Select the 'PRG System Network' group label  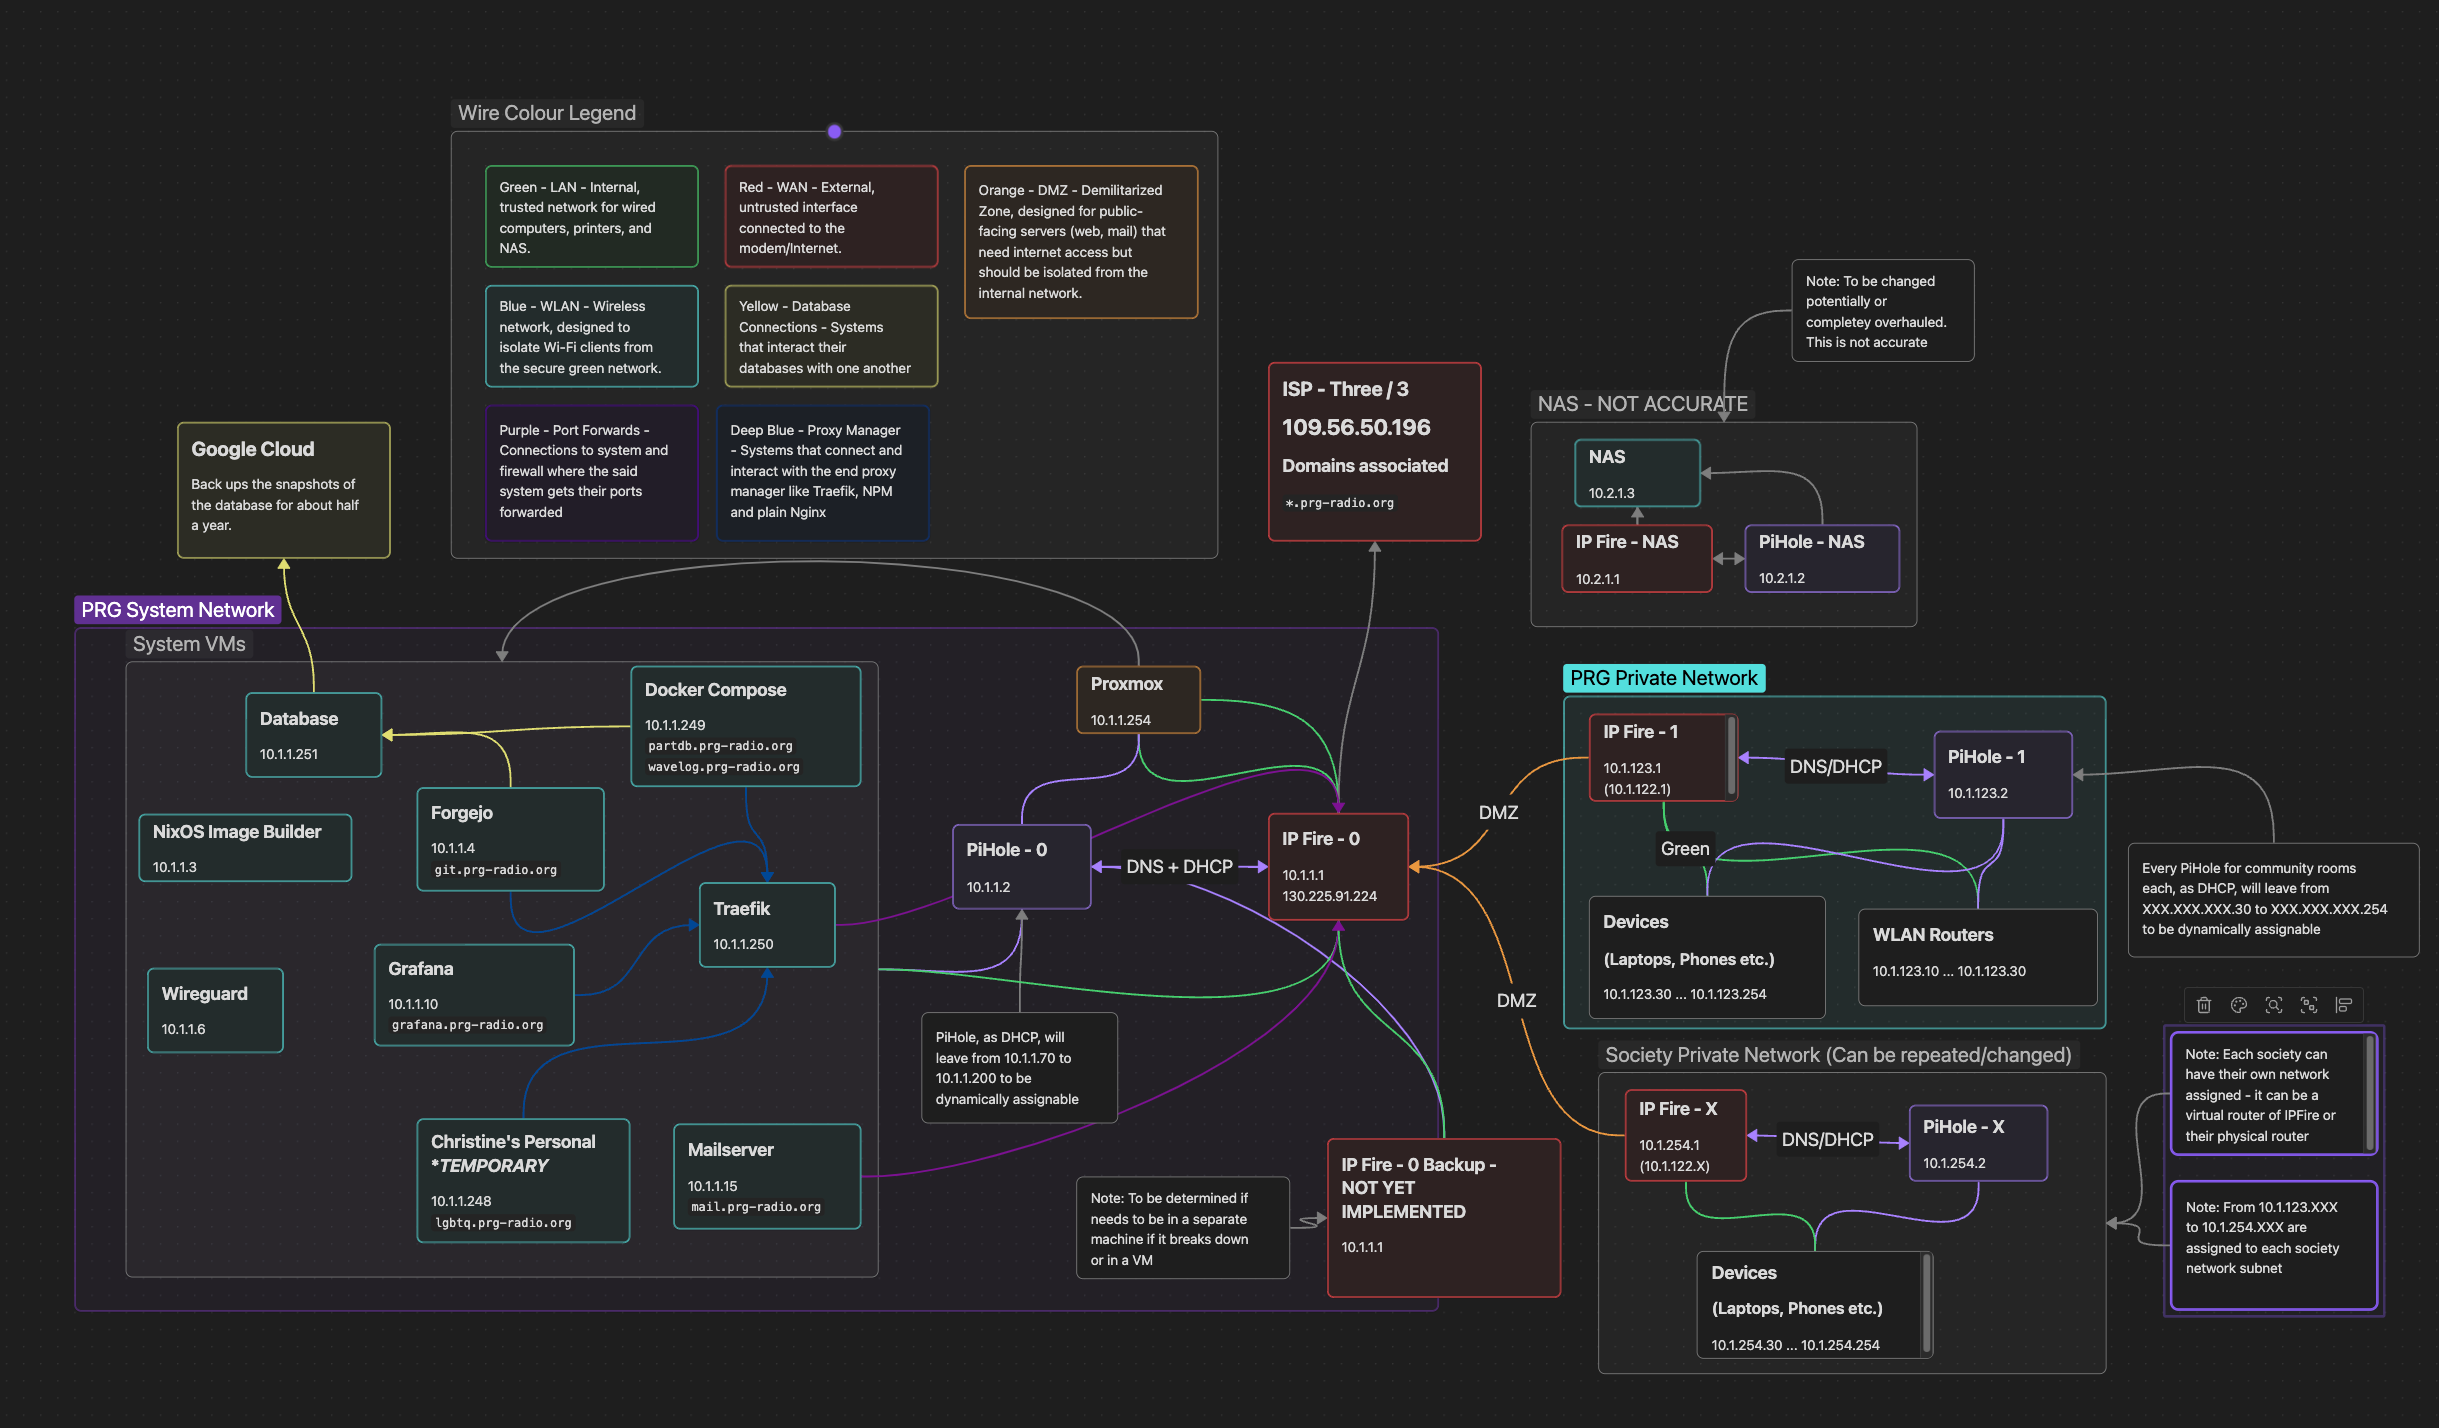click(x=177, y=610)
